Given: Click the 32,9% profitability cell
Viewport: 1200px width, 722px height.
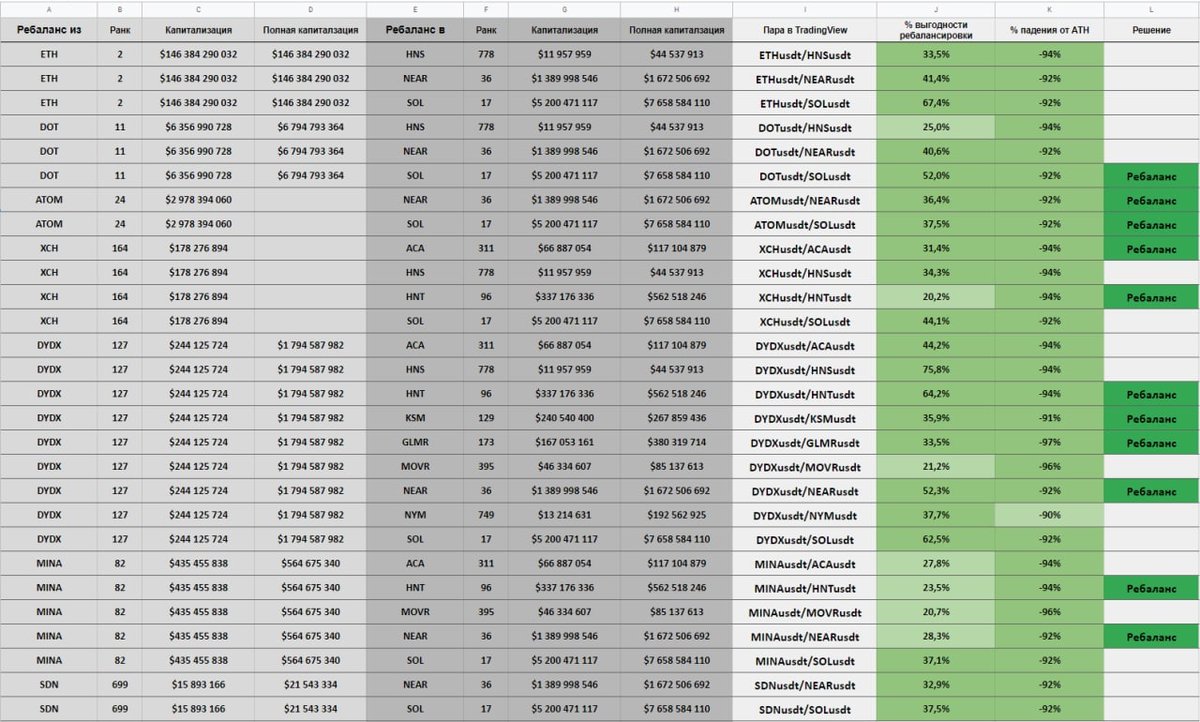Looking at the screenshot, I should click(935, 684).
